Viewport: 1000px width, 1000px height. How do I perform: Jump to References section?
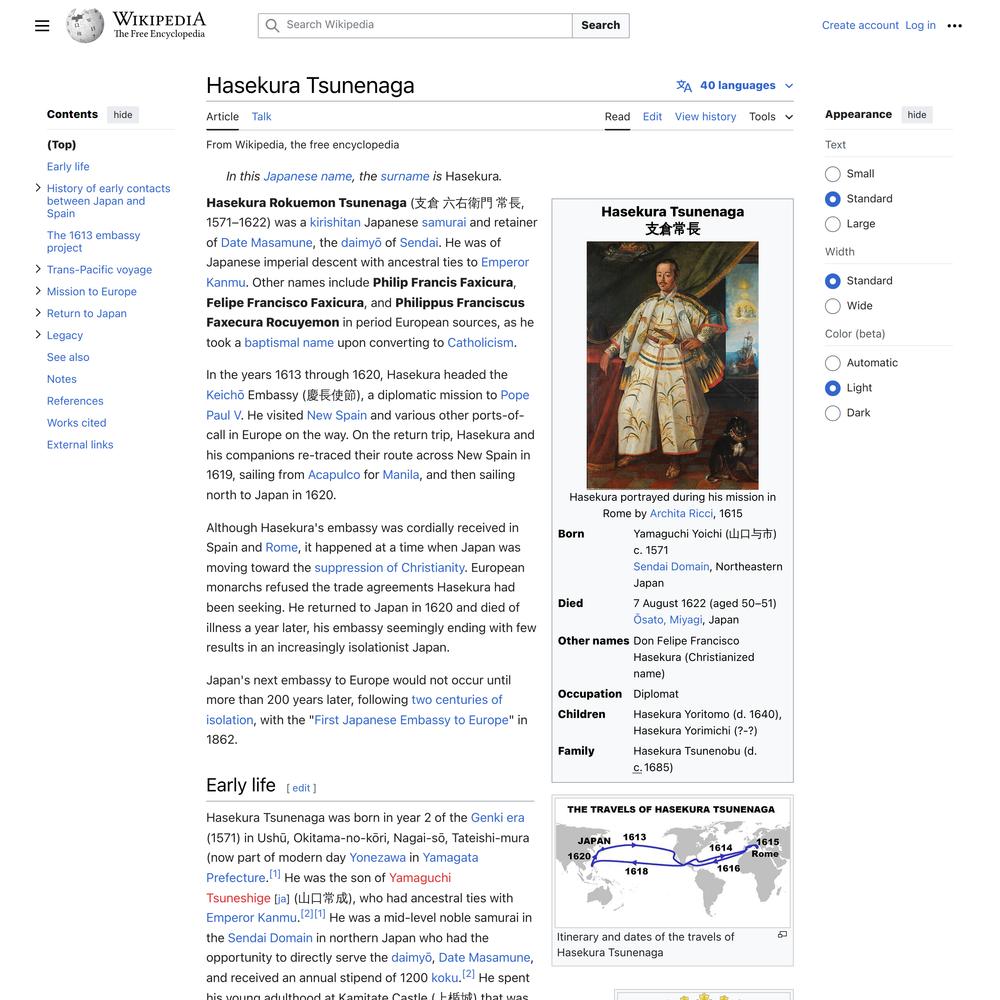click(x=75, y=401)
